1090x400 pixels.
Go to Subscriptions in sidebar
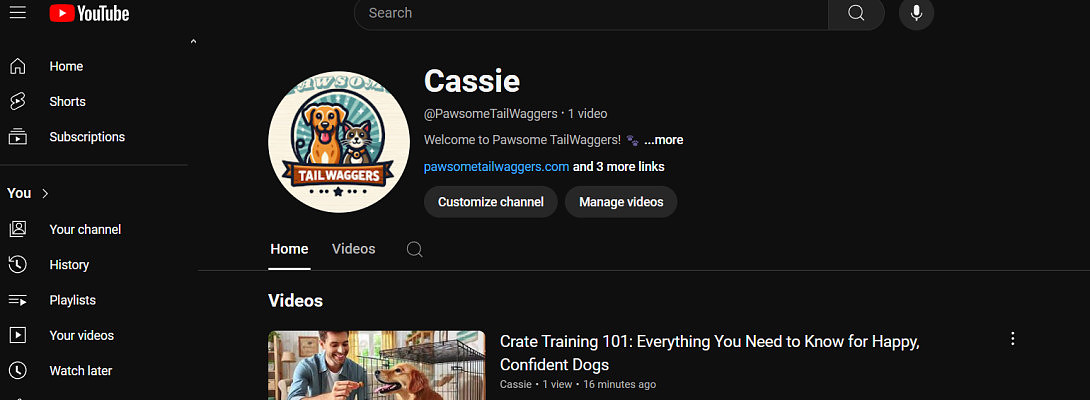coord(87,137)
